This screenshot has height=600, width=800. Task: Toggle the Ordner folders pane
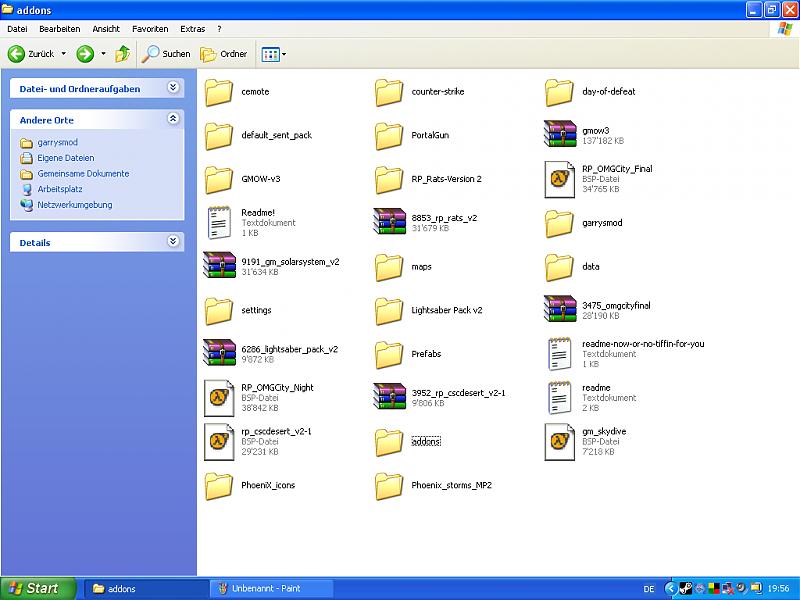pos(224,54)
